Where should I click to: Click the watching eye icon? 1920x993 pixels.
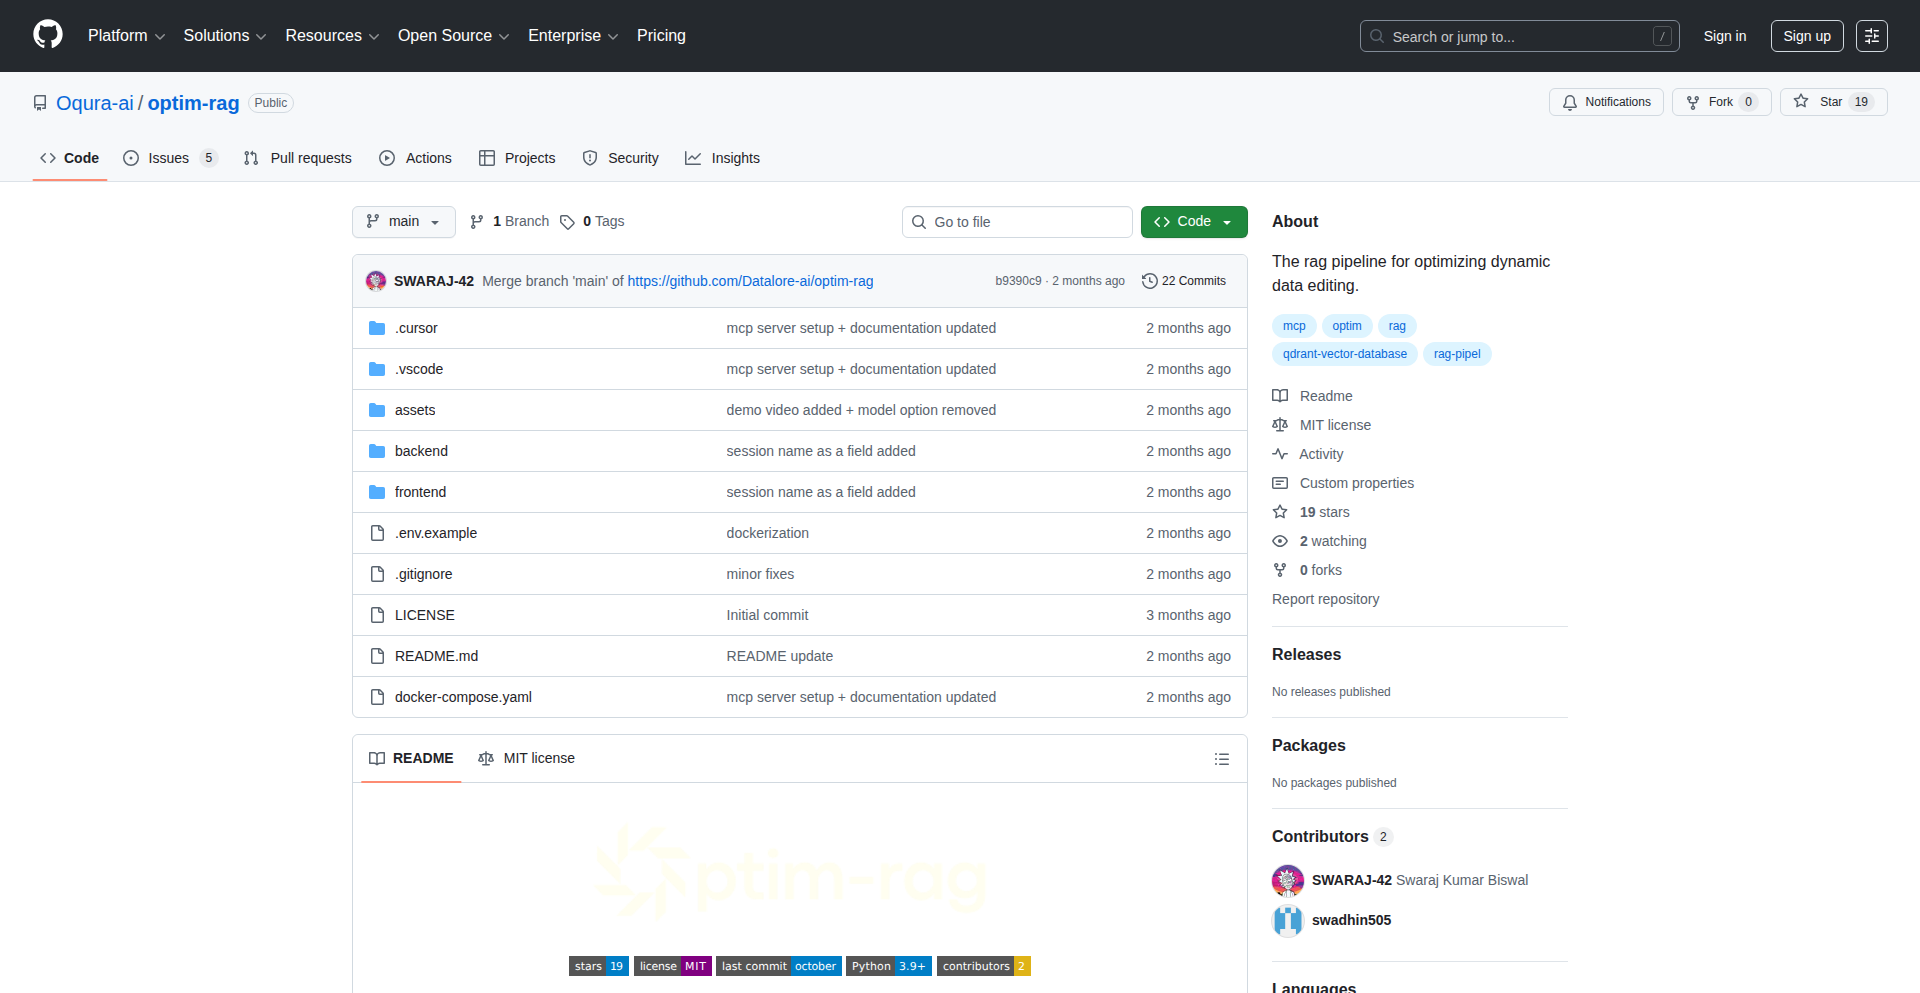1280,541
